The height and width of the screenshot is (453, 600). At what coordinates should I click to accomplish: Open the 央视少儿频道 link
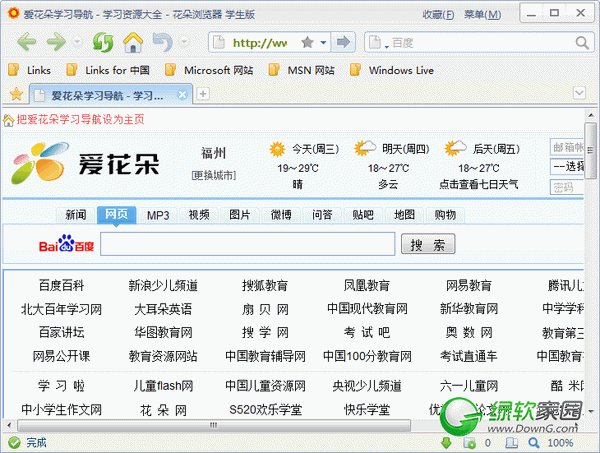tap(367, 386)
